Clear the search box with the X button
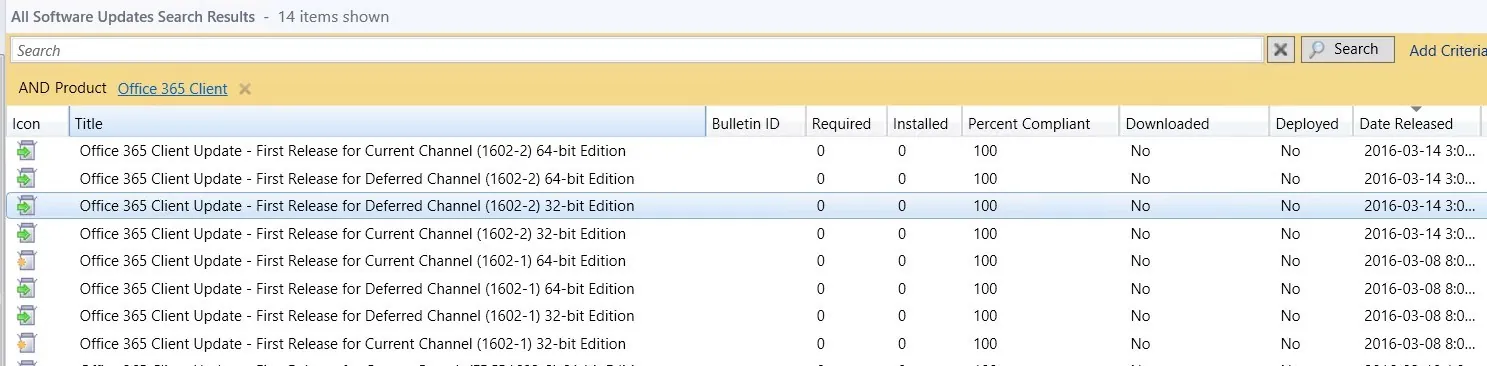1487x366 pixels. [1280, 50]
